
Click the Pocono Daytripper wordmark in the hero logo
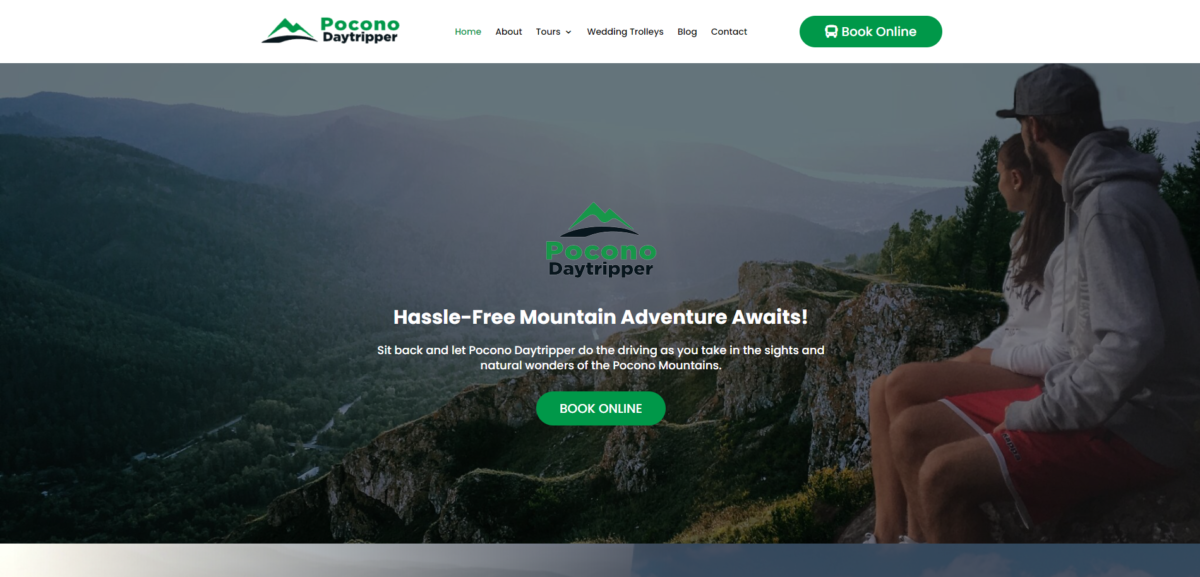pos(601,258)
